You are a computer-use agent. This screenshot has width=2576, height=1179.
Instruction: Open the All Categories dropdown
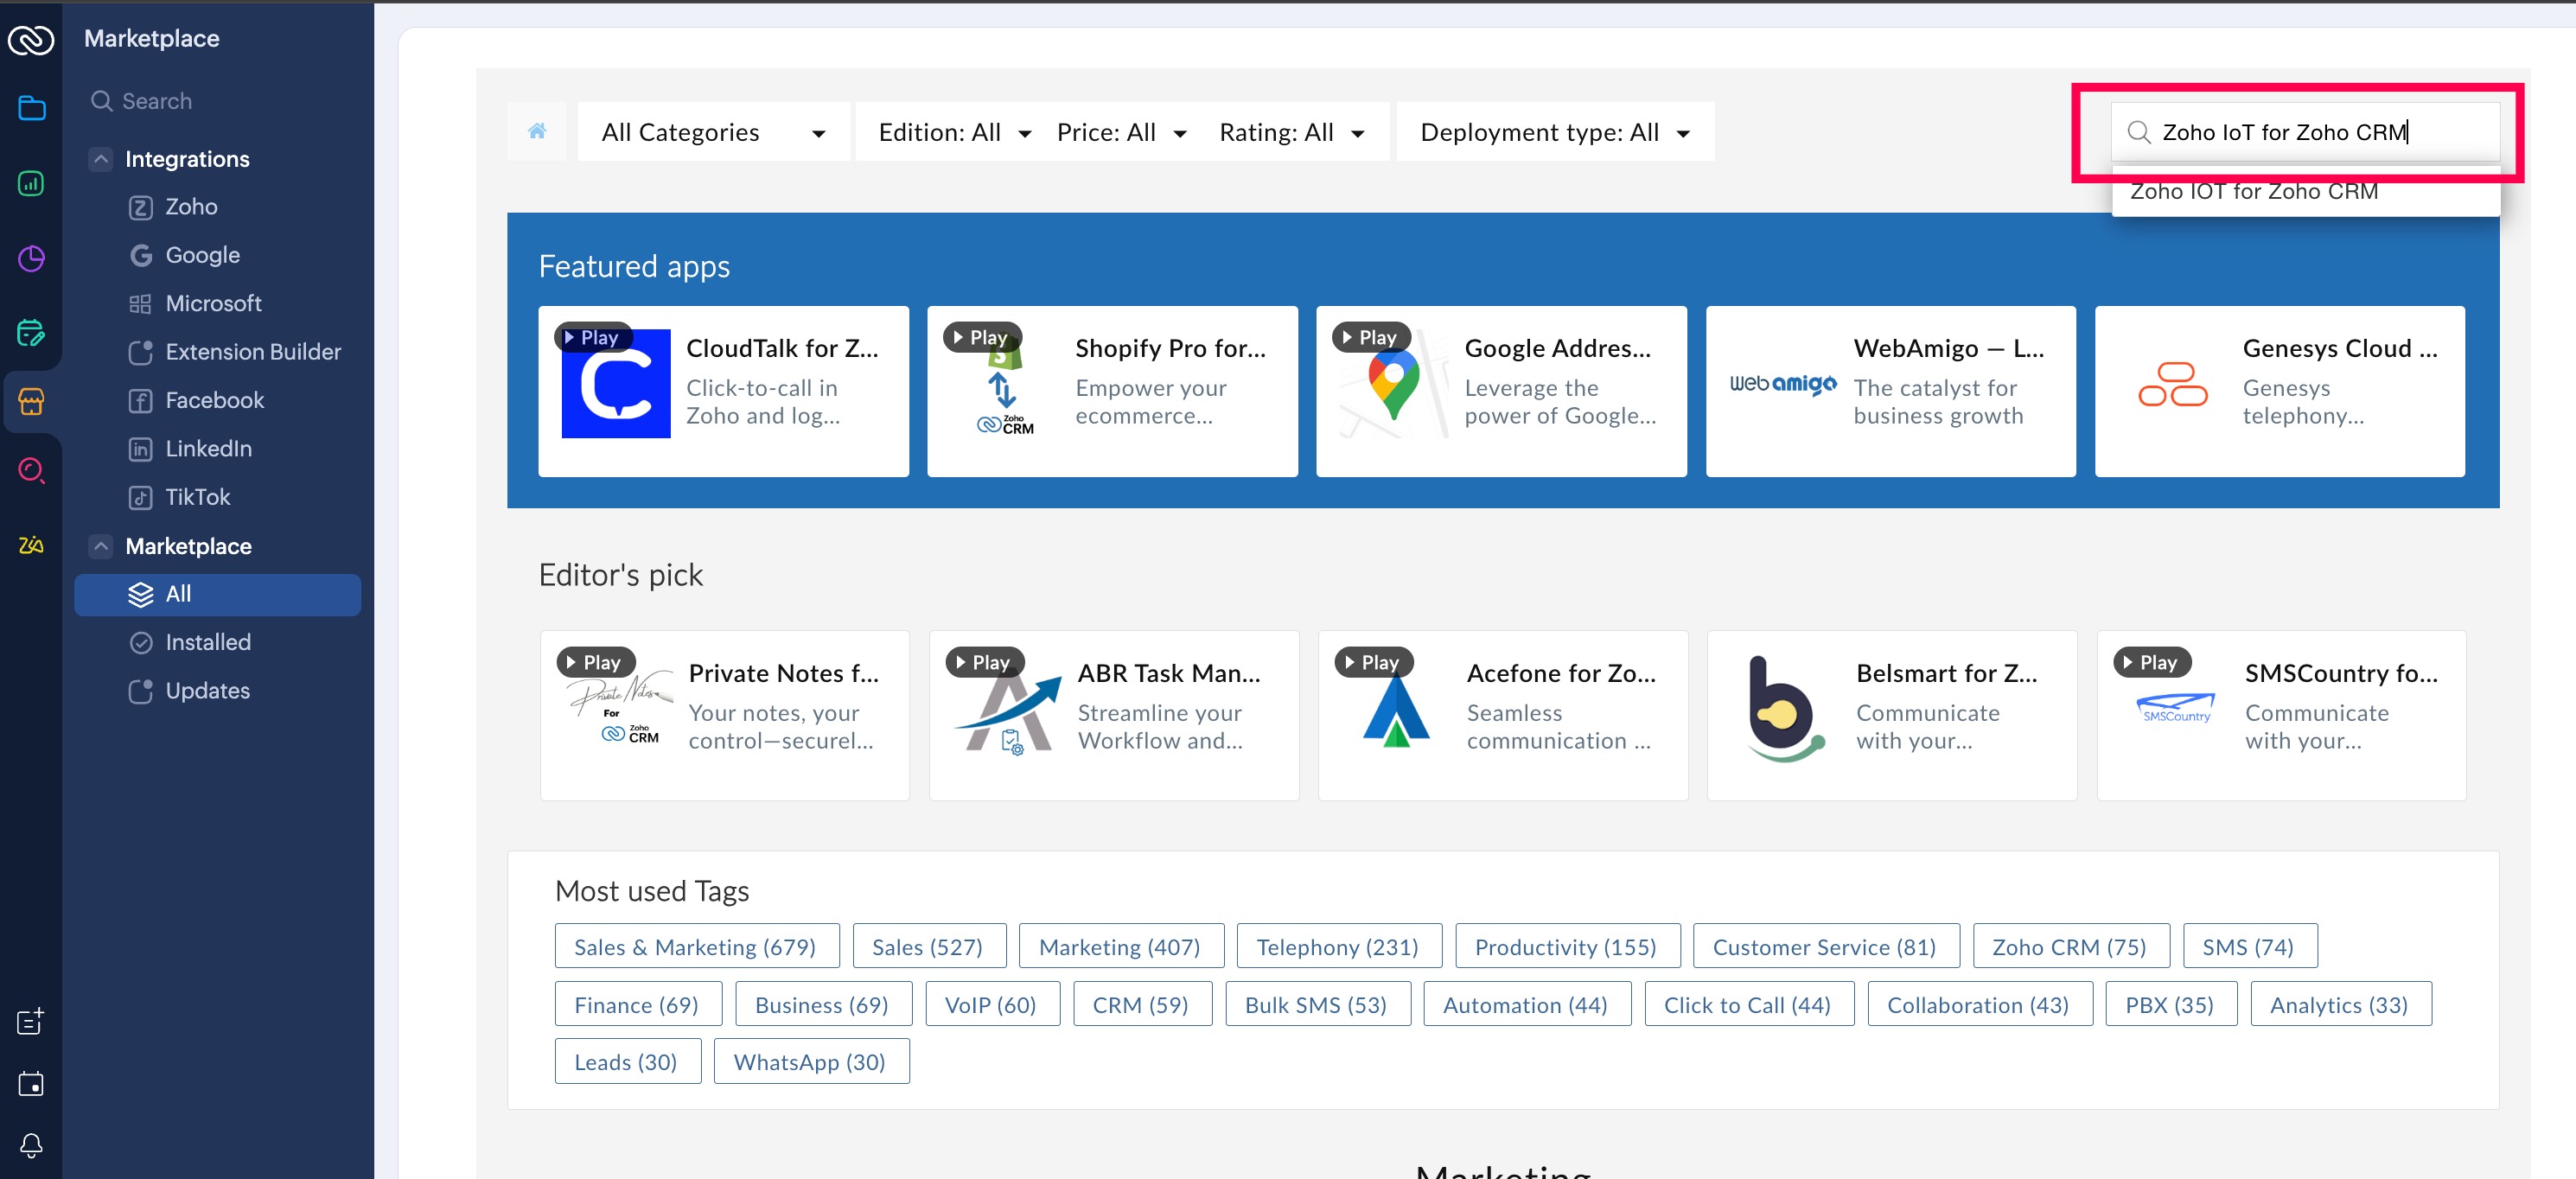click(x=713, y=132)
